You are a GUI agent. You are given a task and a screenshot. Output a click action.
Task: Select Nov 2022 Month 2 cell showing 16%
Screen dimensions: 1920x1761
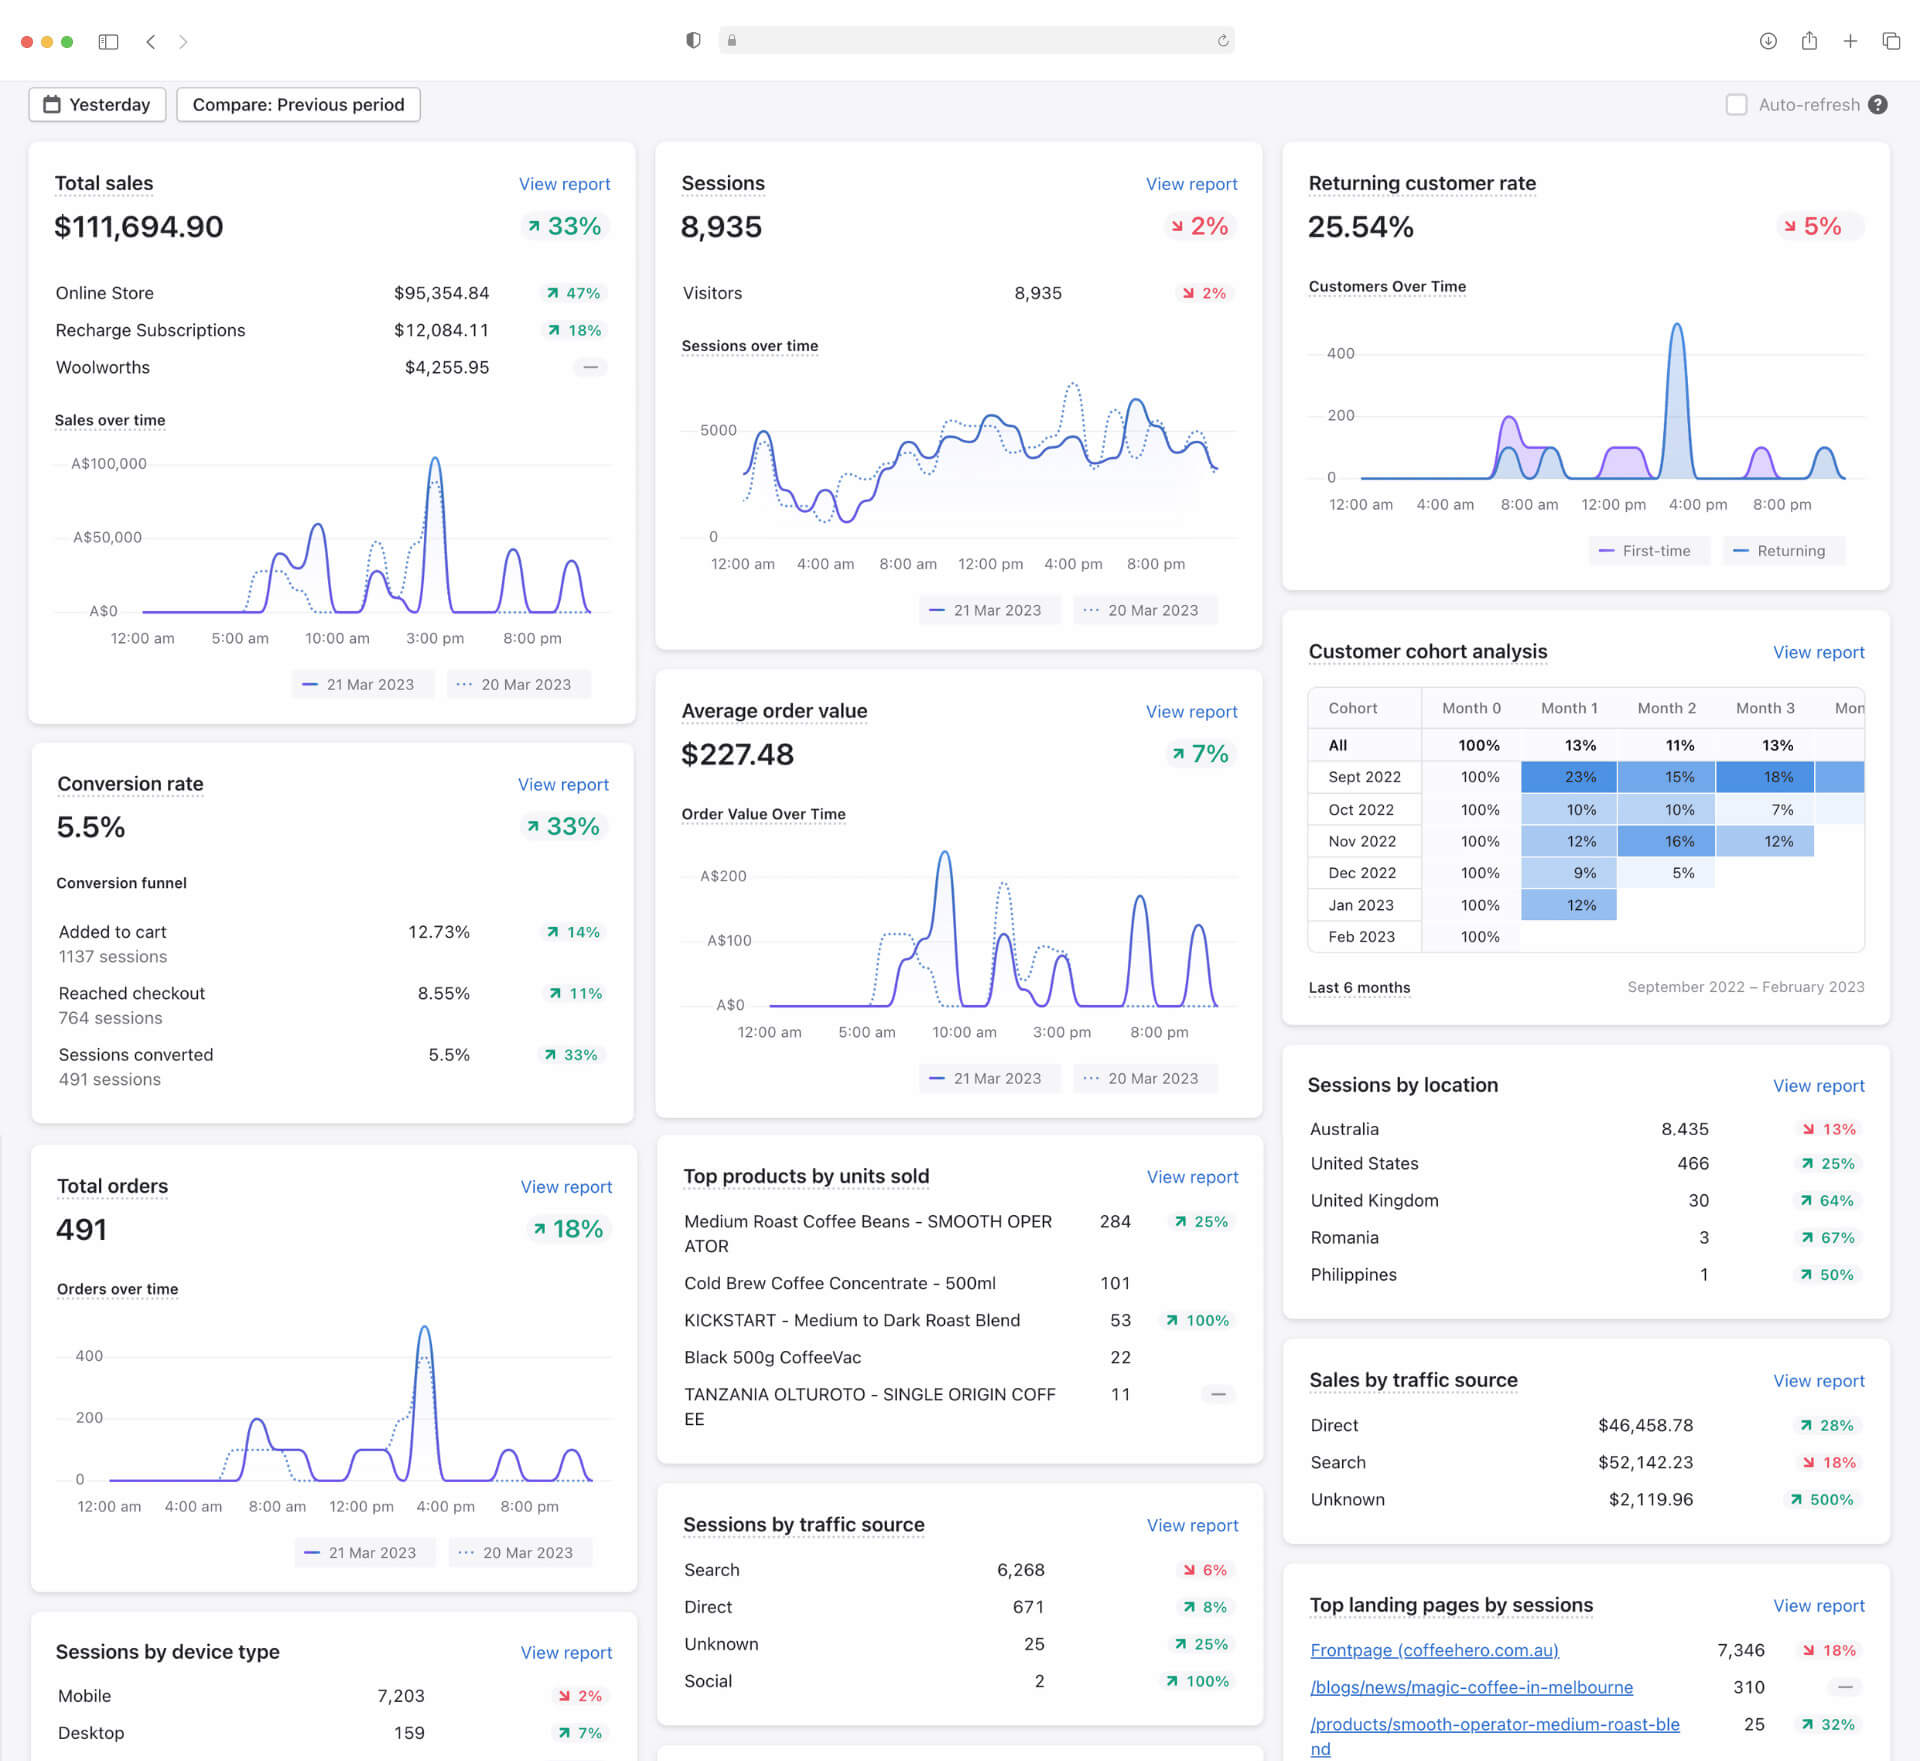(1666, 842)
